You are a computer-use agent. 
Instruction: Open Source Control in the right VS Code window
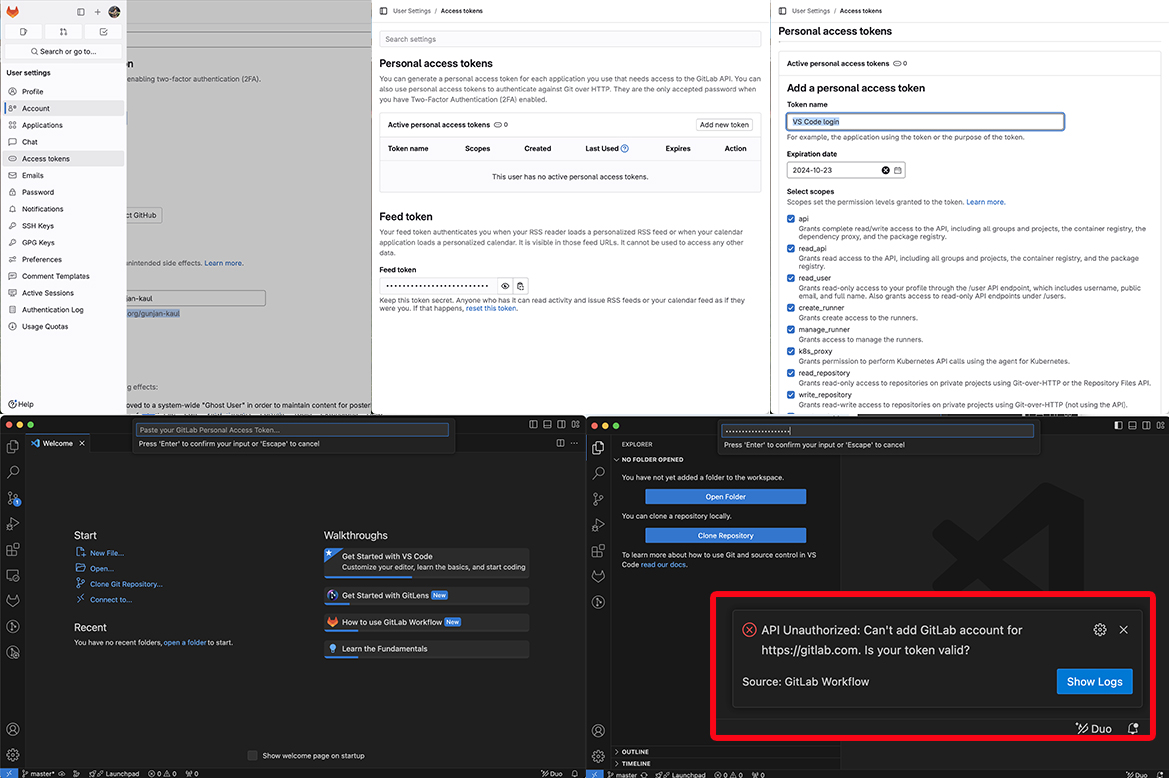(598, 499)
